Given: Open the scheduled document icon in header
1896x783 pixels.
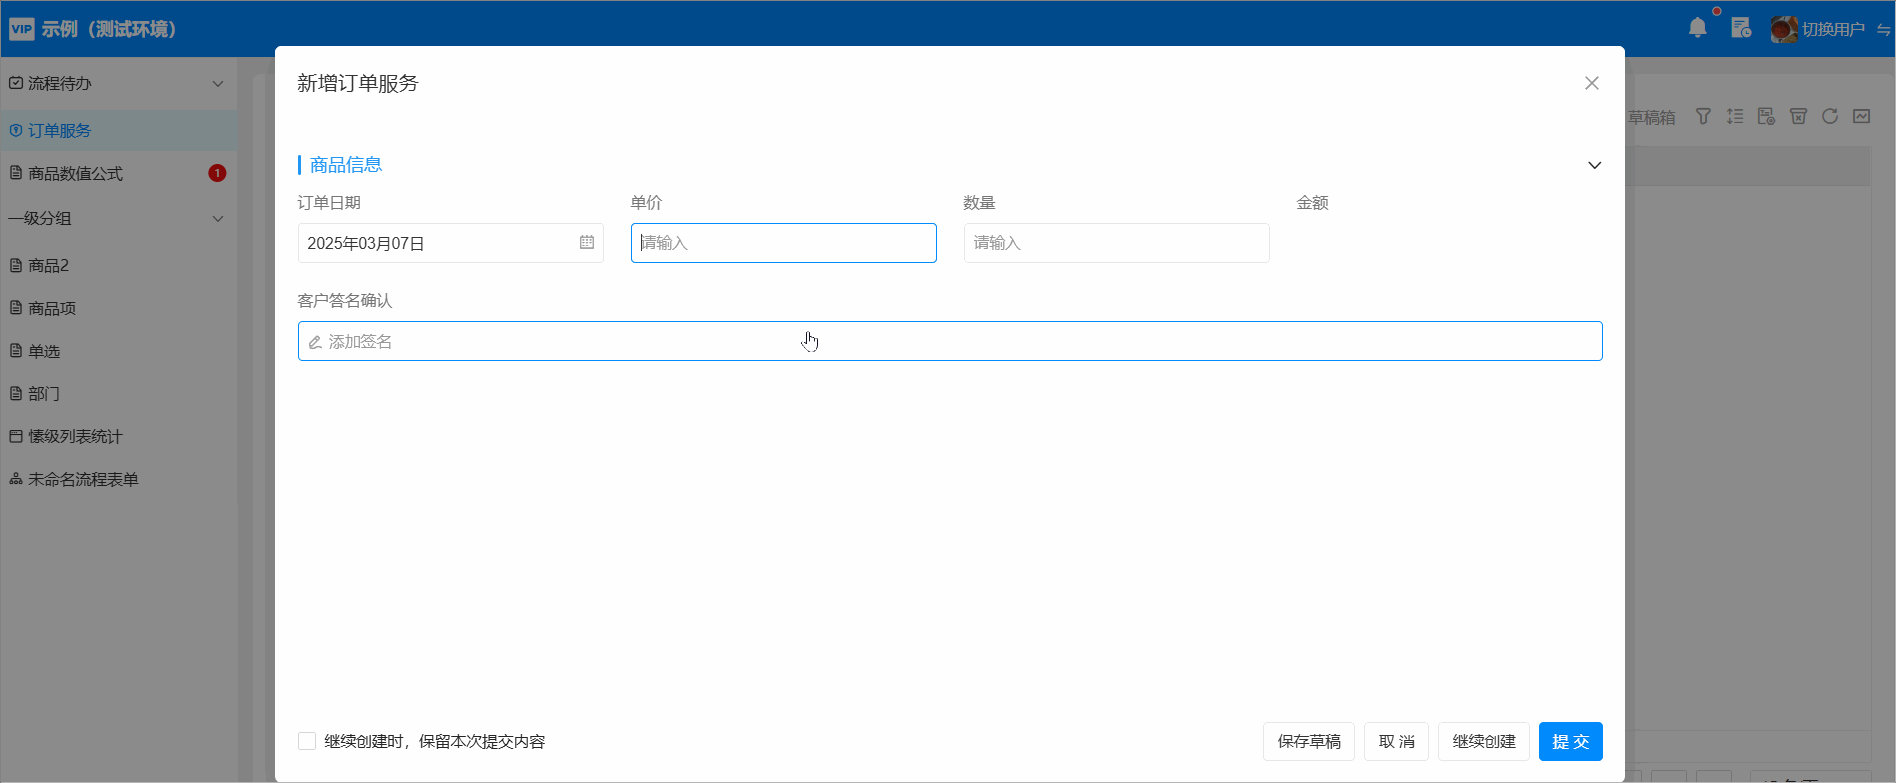Looking at the screenshot, I should point(1741,28).
